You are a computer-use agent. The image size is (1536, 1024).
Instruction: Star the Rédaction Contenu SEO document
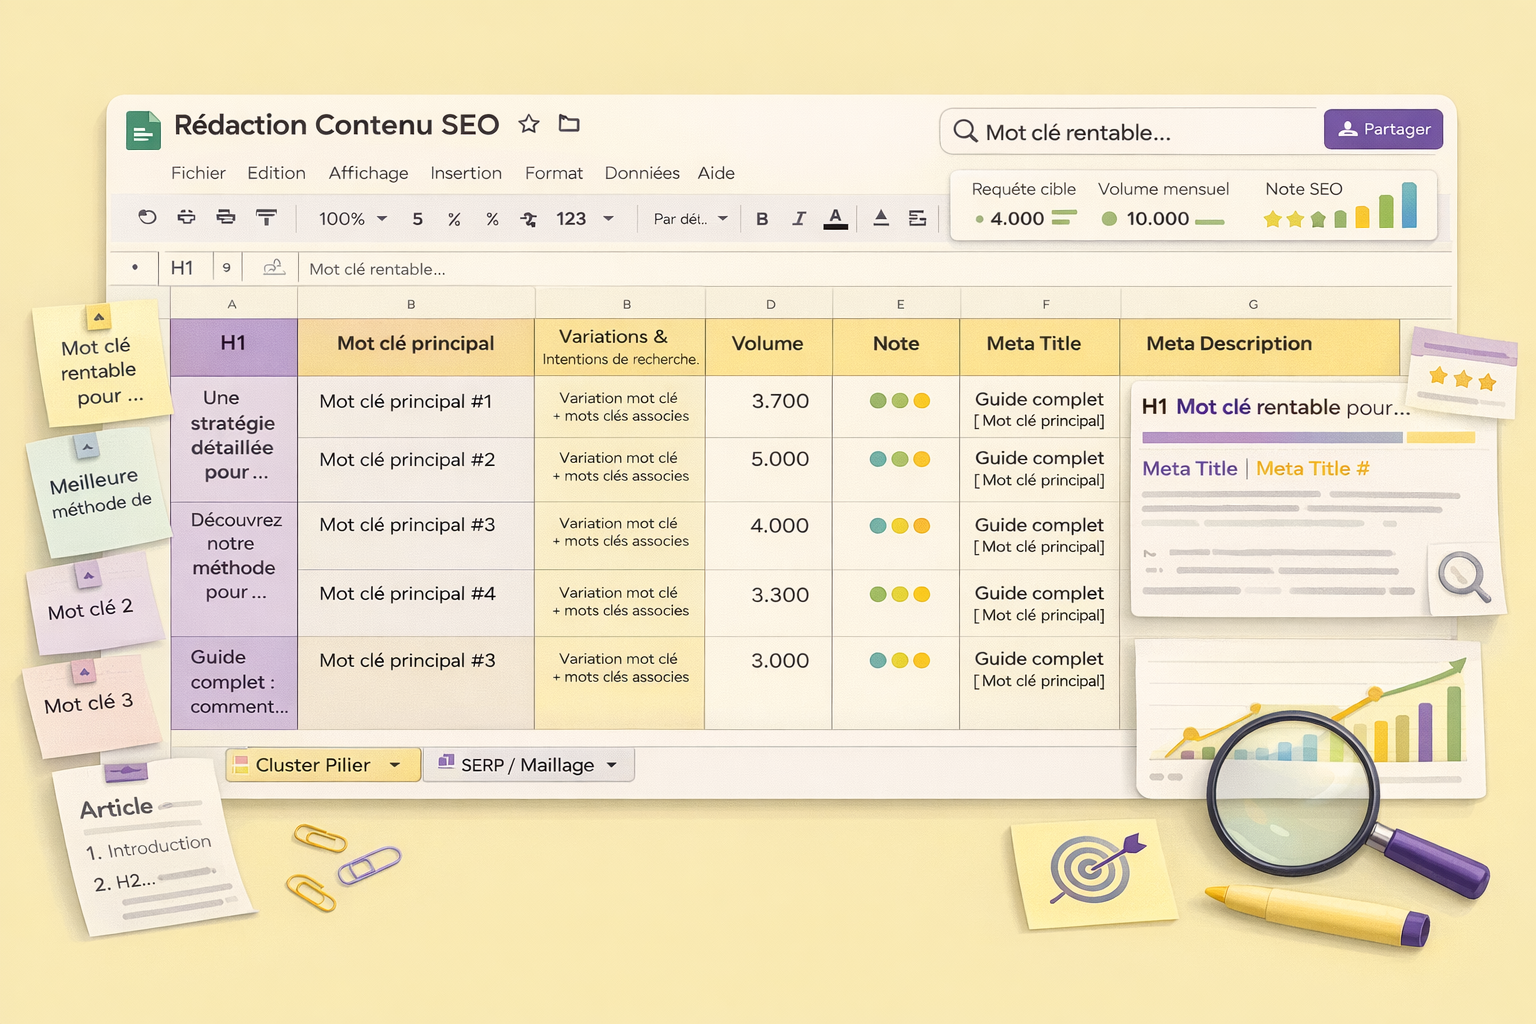point(529,124)
